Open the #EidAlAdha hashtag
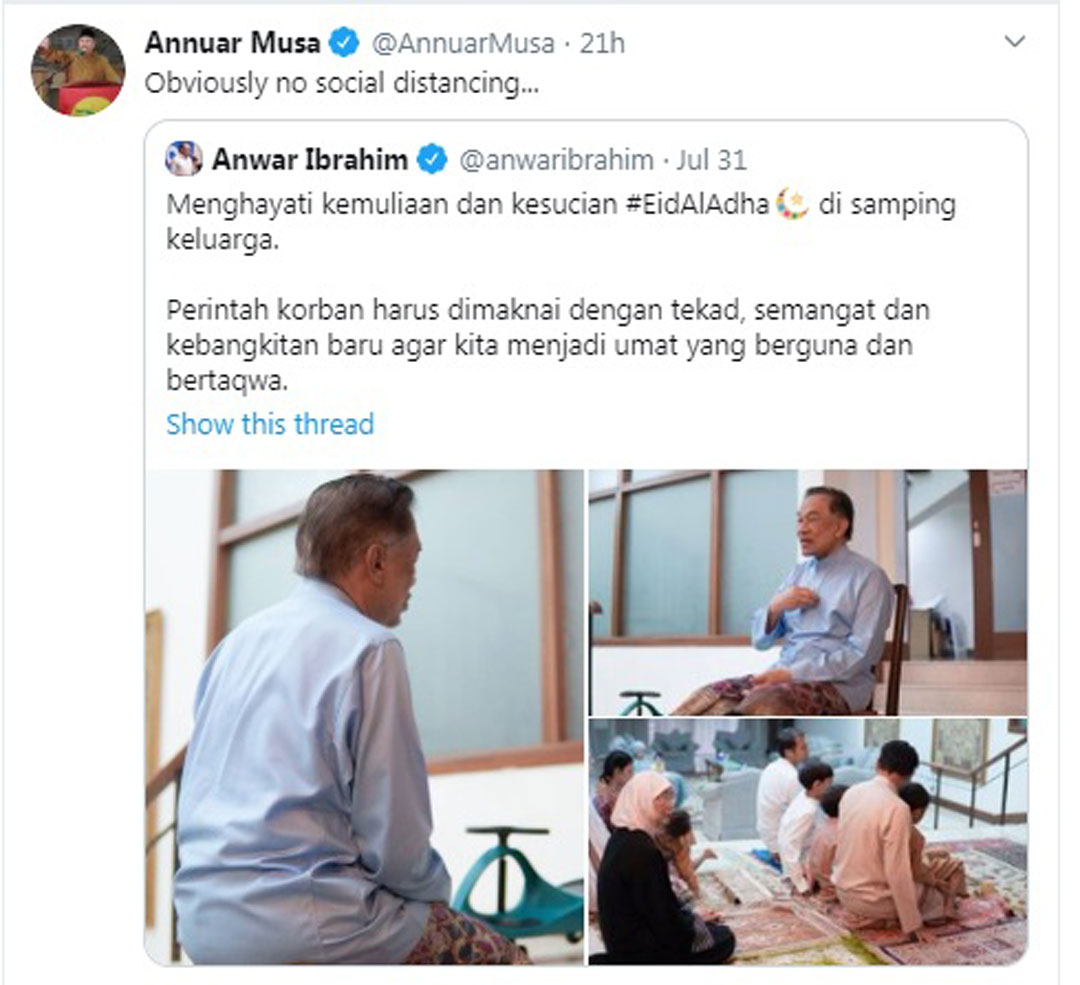The width and height of the screenshot is (1080, 985). [698, 205]
